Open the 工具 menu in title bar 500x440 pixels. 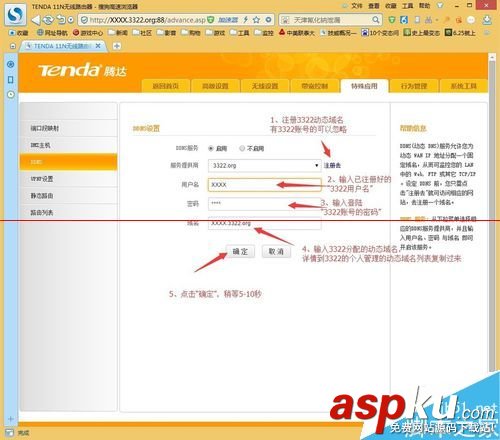[407, 6]
